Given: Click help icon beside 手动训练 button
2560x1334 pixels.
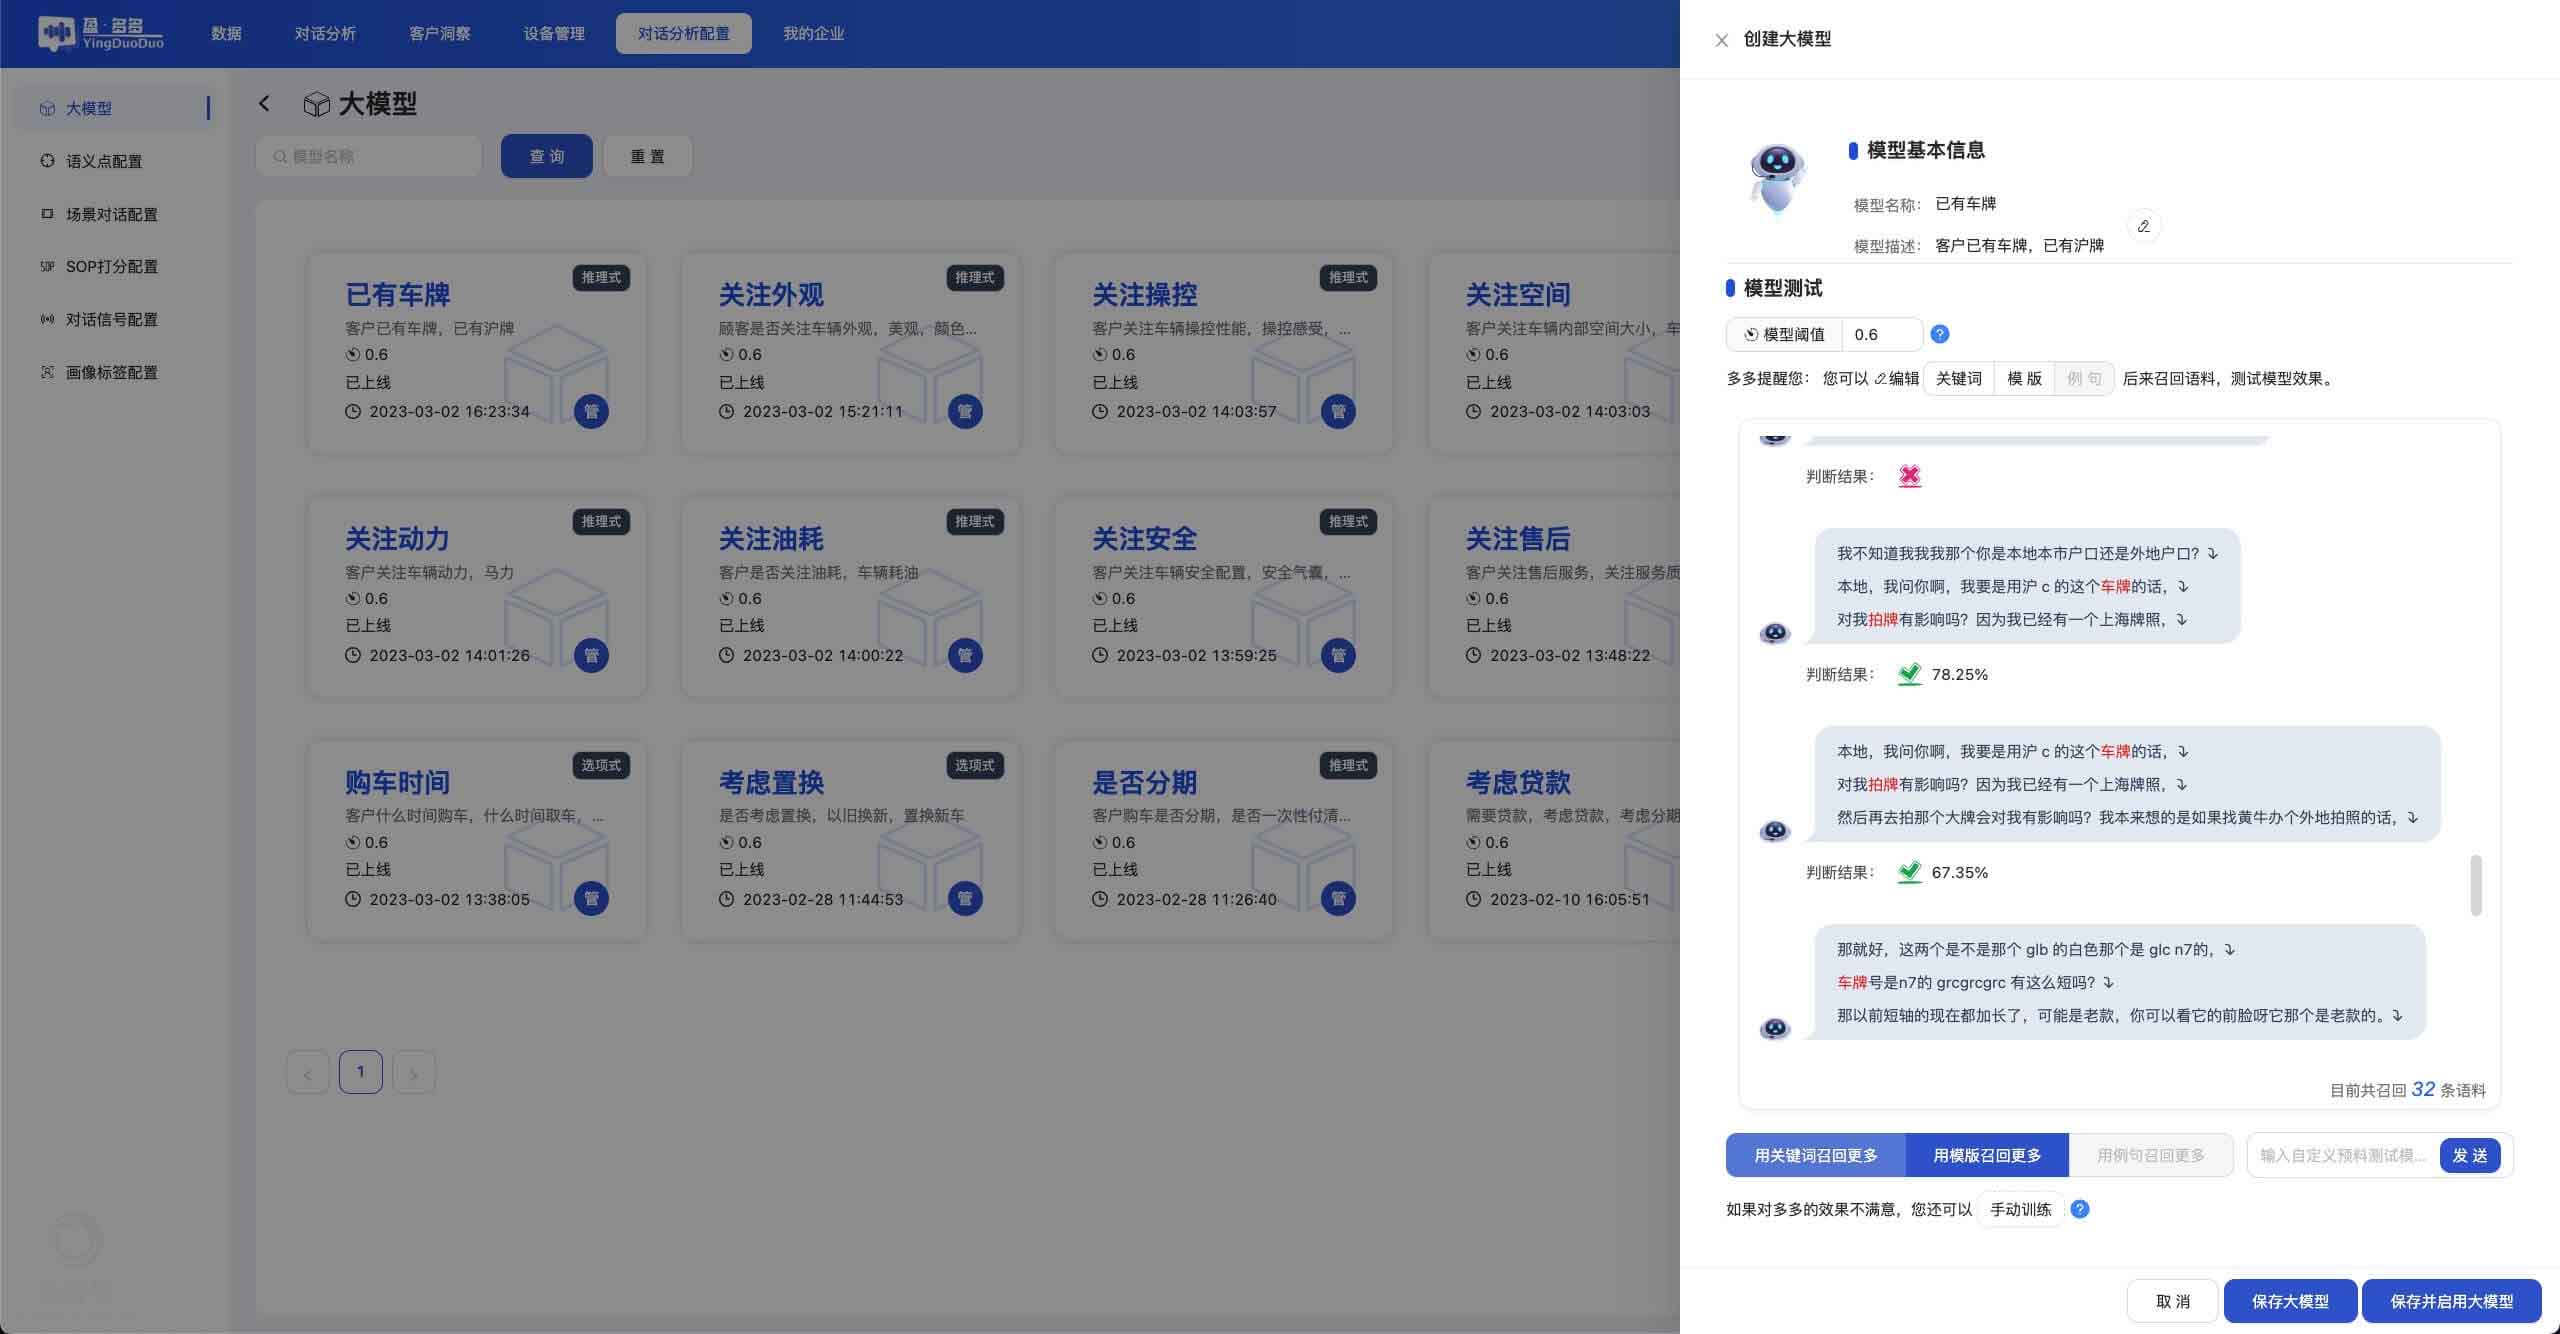Looking at the screenshot, I should tap(2079, 1209).
